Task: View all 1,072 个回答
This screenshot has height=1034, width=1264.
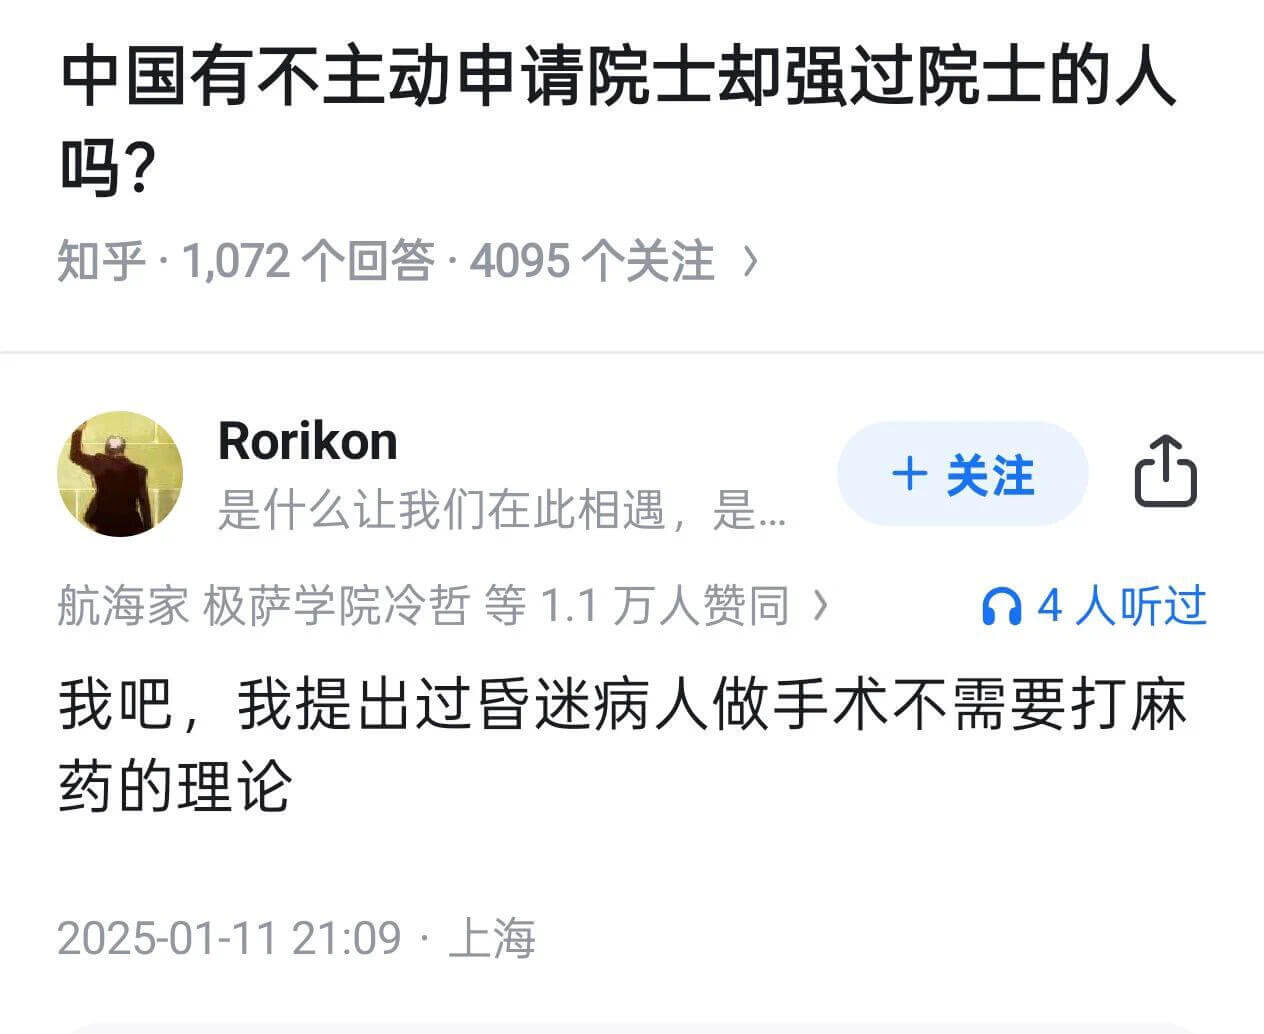Action: [310, 260]
